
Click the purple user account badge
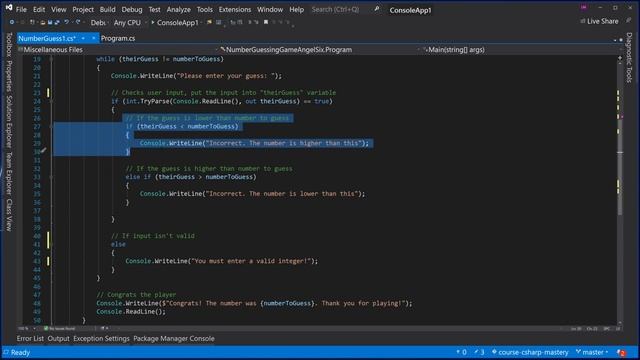coord(584,7)
